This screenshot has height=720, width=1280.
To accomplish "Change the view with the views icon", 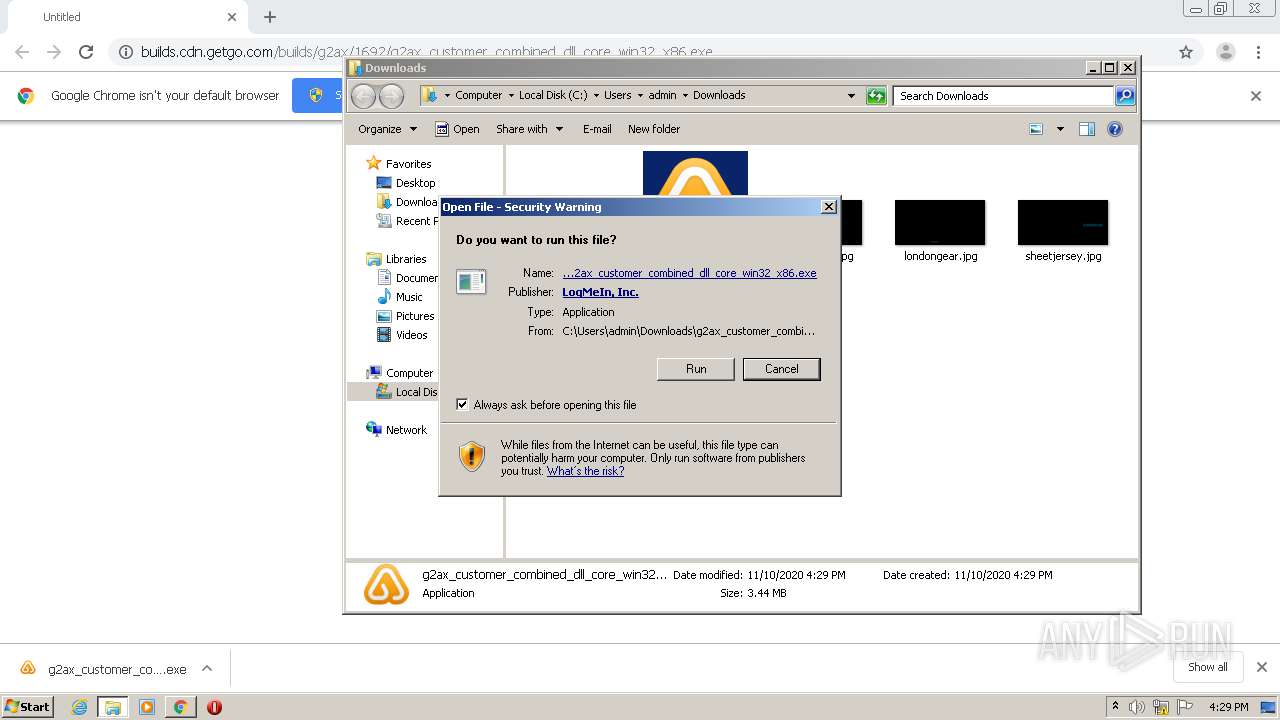I will pos(1036,129).
